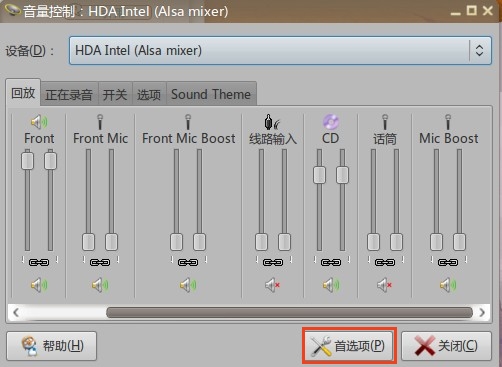Unmute the 线路输入 channel

tap(272, 285)
